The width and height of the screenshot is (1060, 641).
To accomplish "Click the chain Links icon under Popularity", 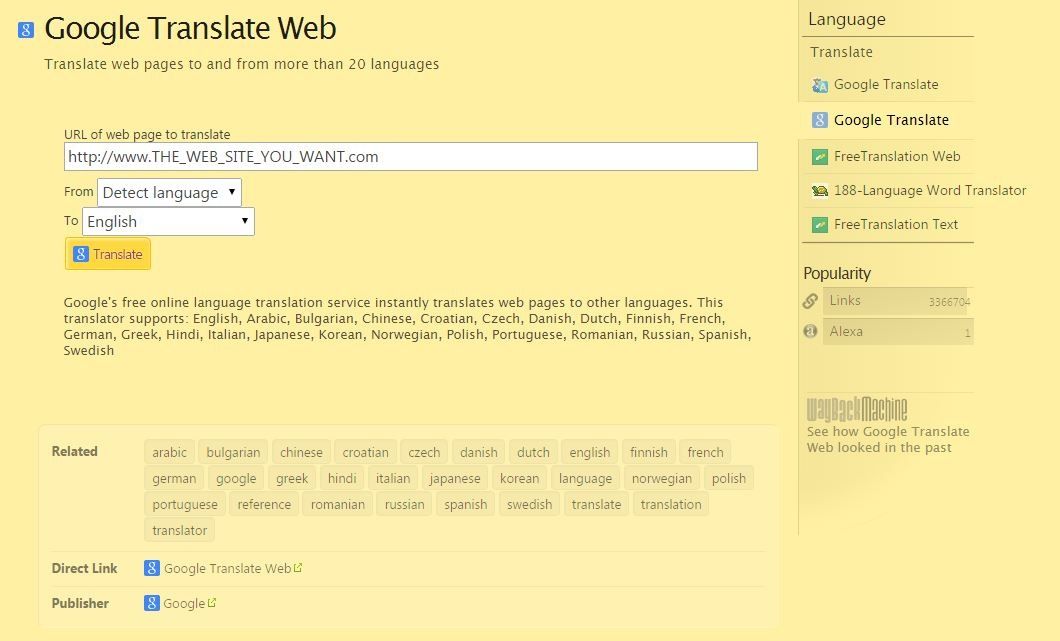I will point(810,301).
